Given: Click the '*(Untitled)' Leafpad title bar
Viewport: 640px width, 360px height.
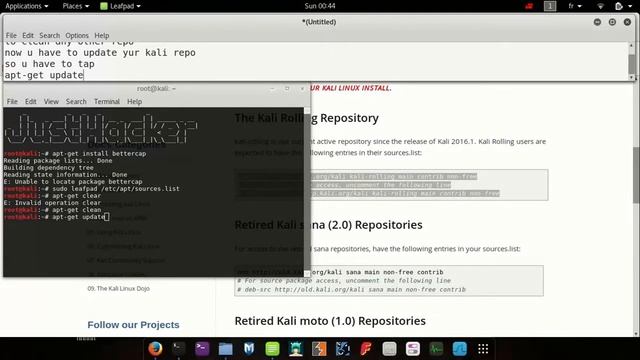Looking at the screenshot, I should [318, 22].
